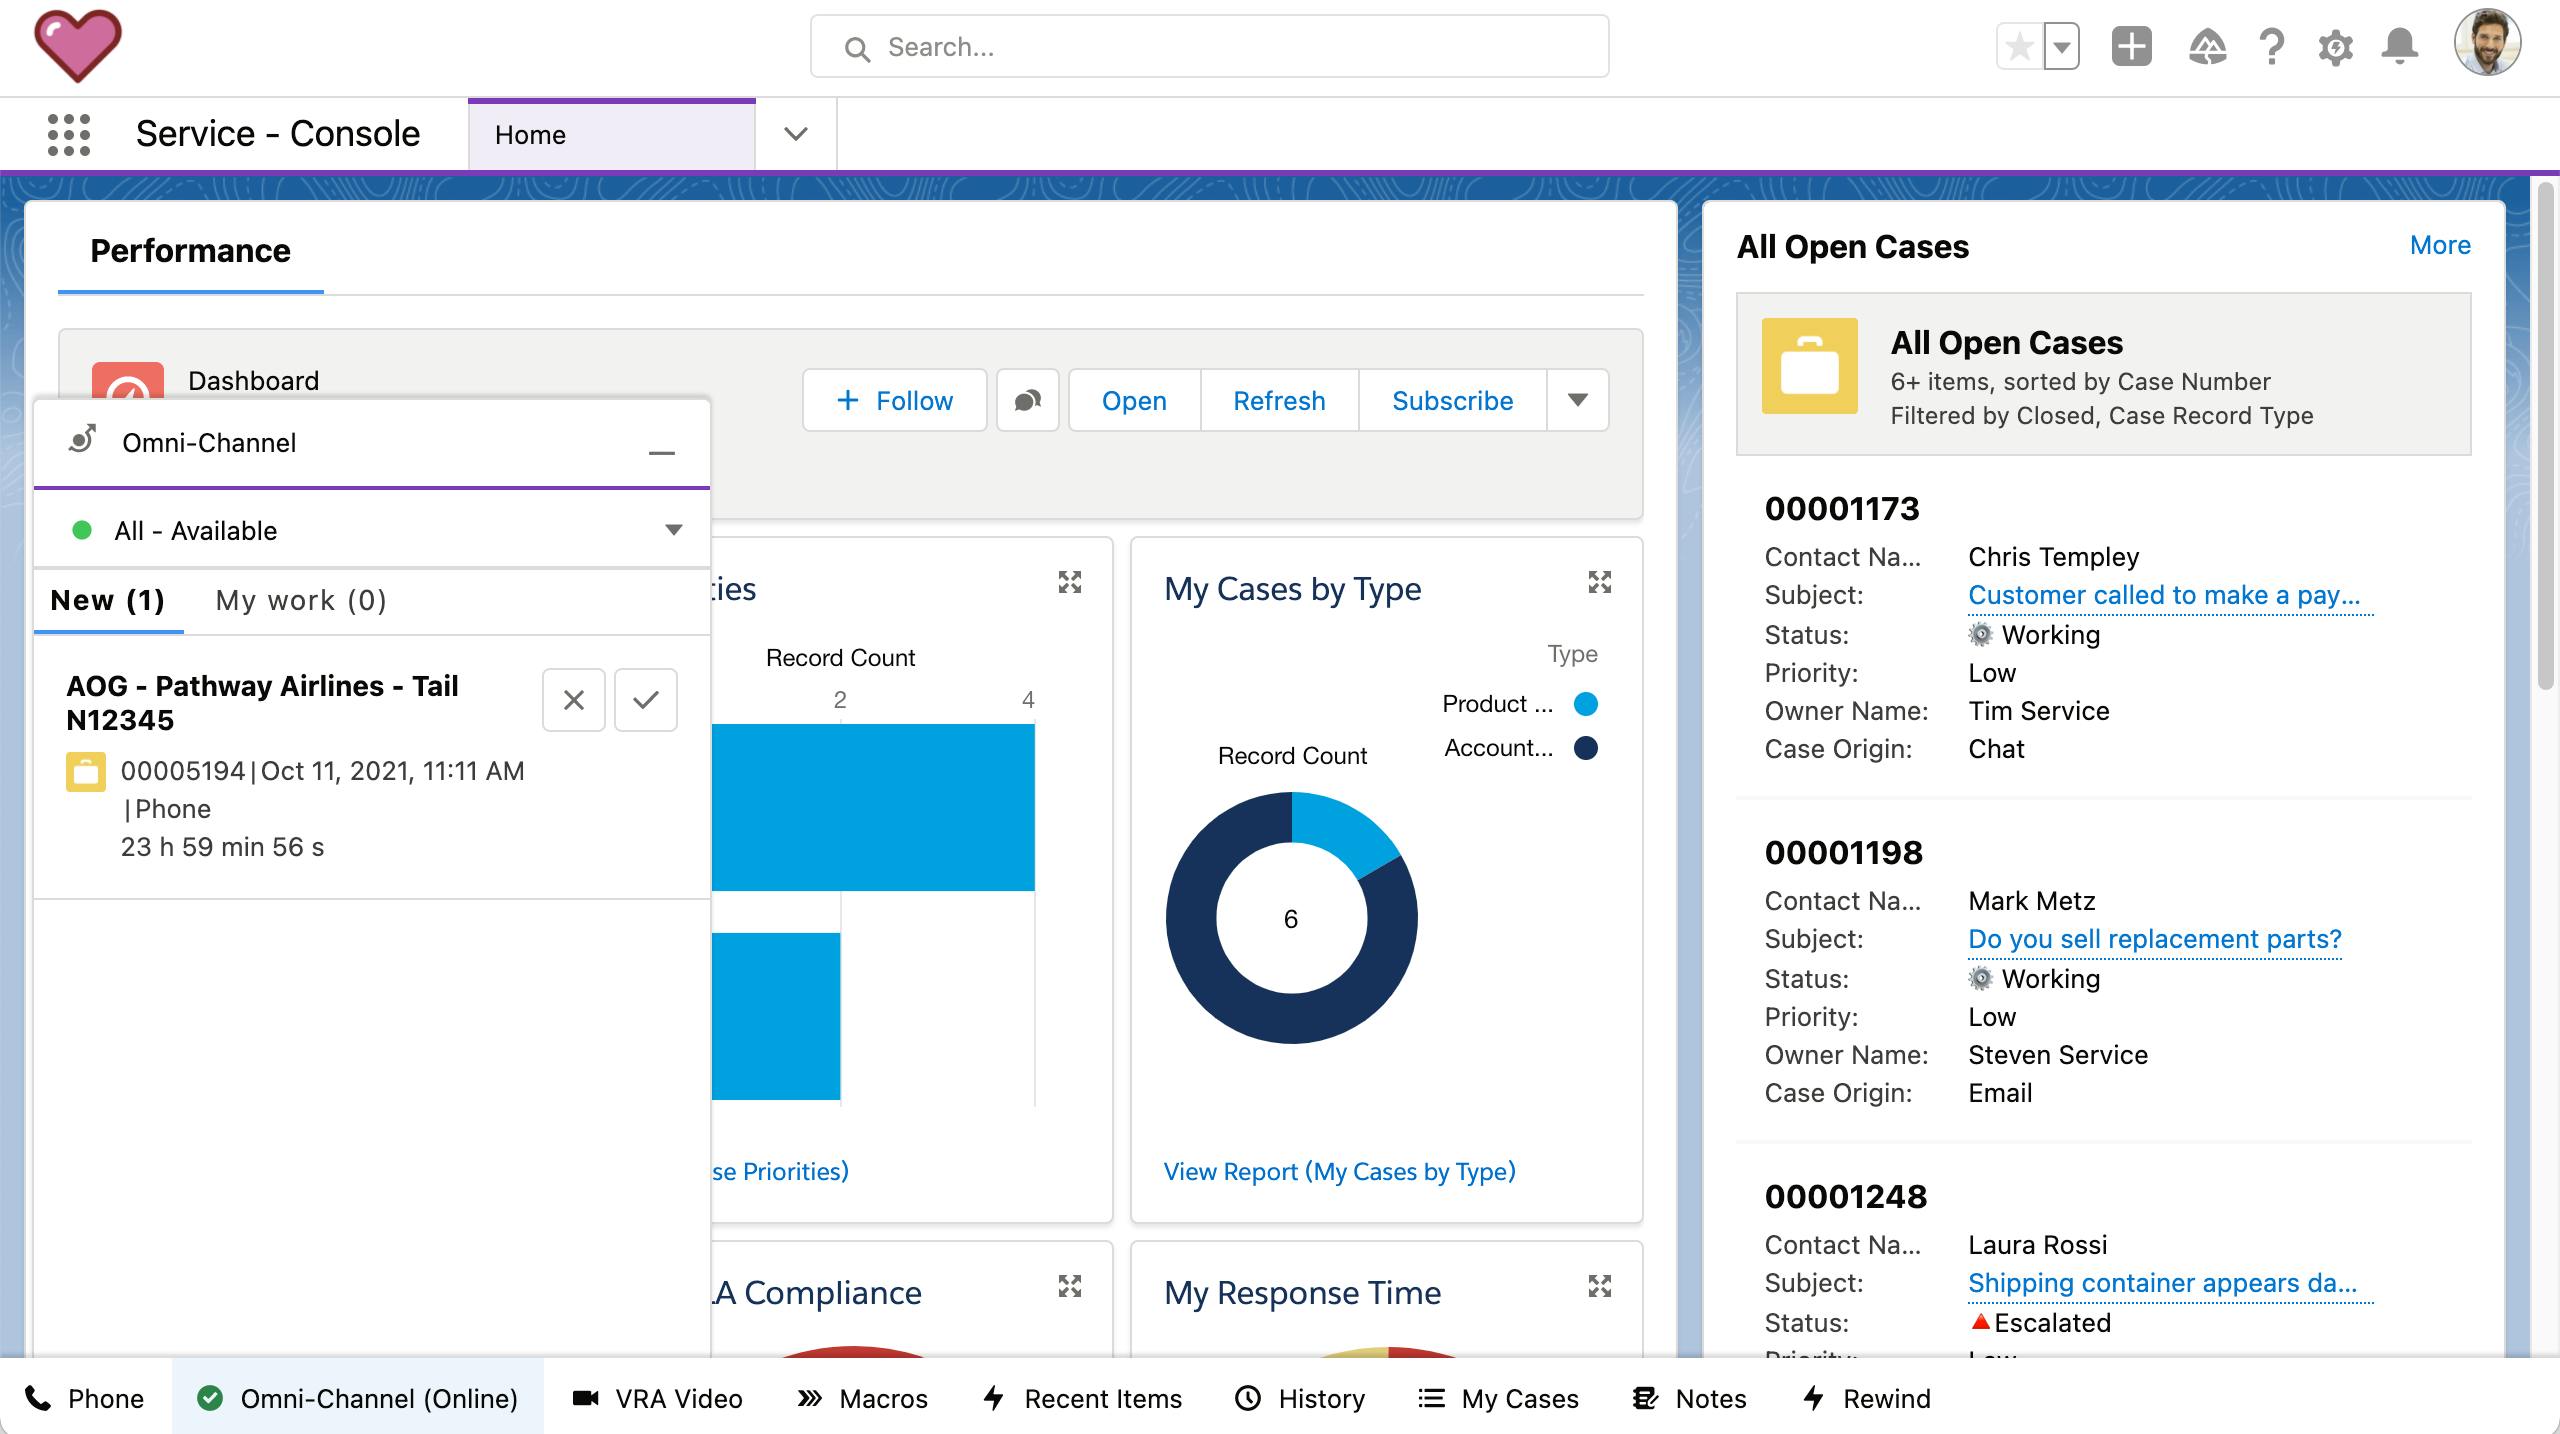Open the Setup gear icon
This screenshot has height=1434, width=2560.
(x=2335, y=47)
